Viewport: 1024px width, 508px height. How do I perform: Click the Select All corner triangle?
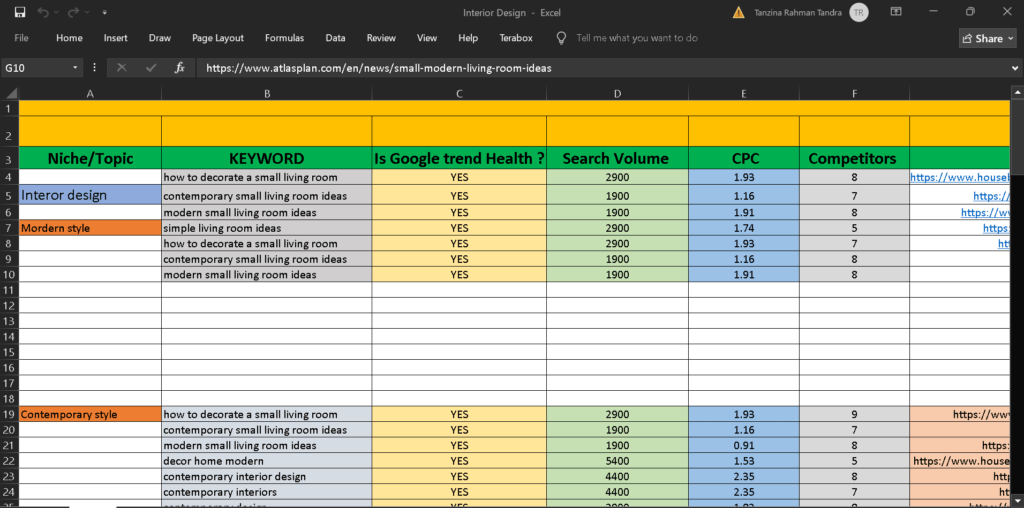(x=10, y=93)
